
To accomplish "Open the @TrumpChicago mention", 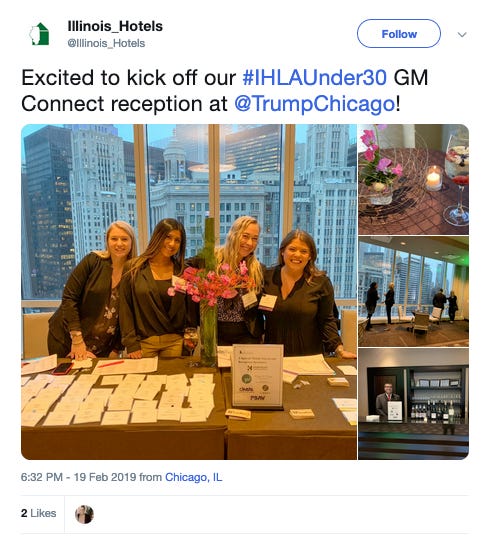I will [x=315, y=104].
